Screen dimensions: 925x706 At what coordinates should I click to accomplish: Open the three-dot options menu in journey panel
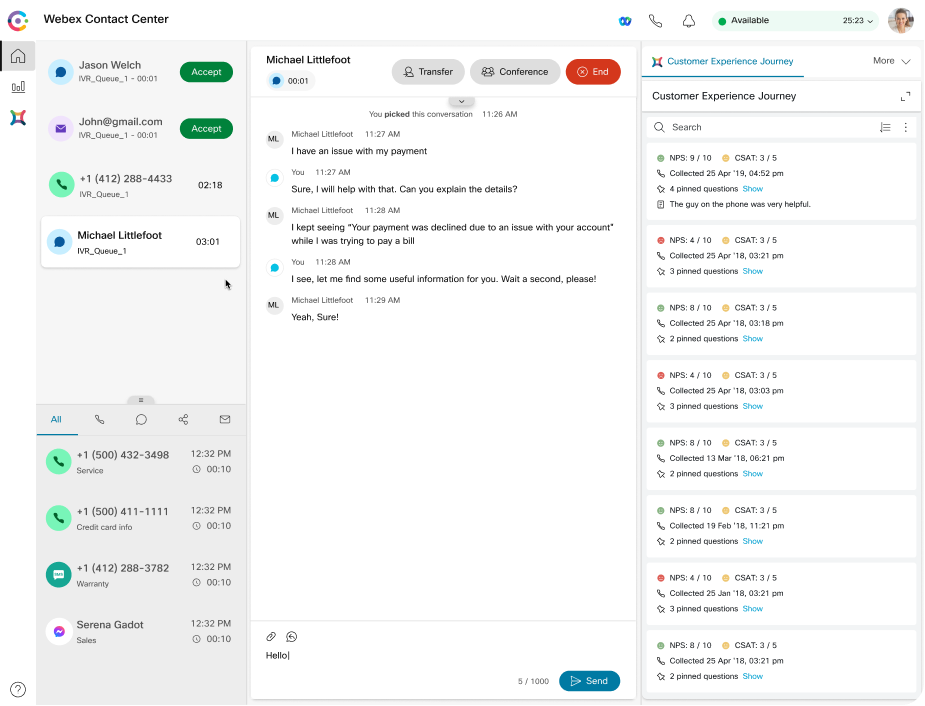click(906, 127)
